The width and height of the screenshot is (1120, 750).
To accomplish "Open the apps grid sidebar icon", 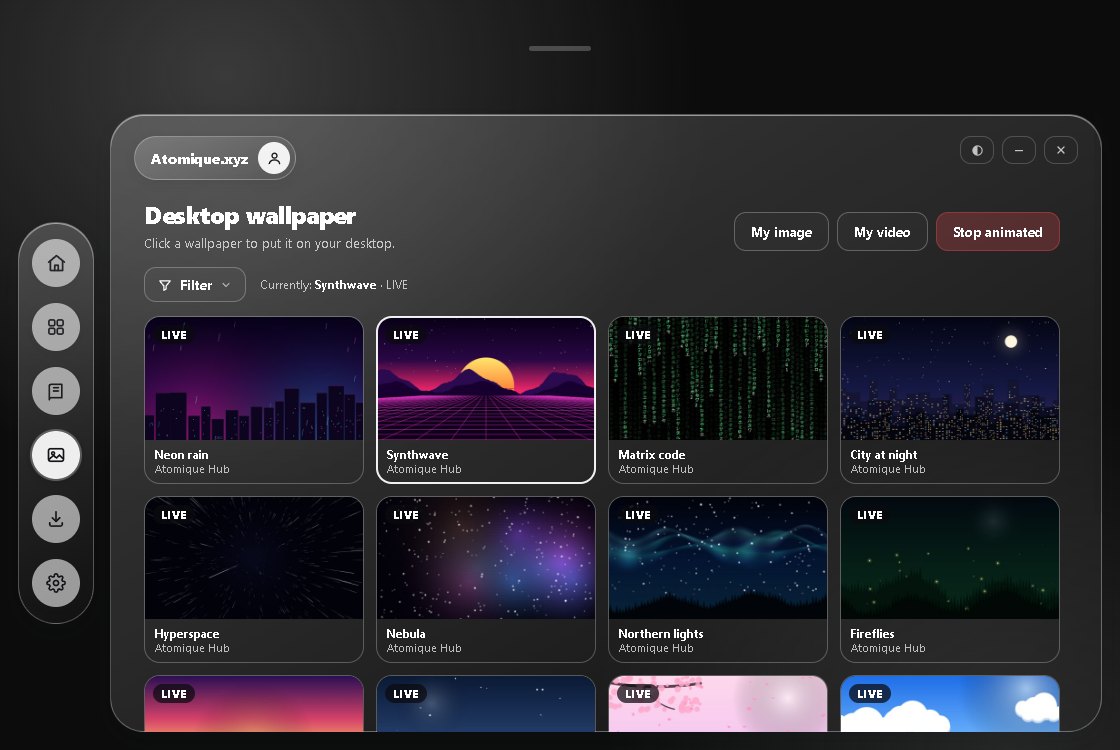I will [x=56, y=327].
